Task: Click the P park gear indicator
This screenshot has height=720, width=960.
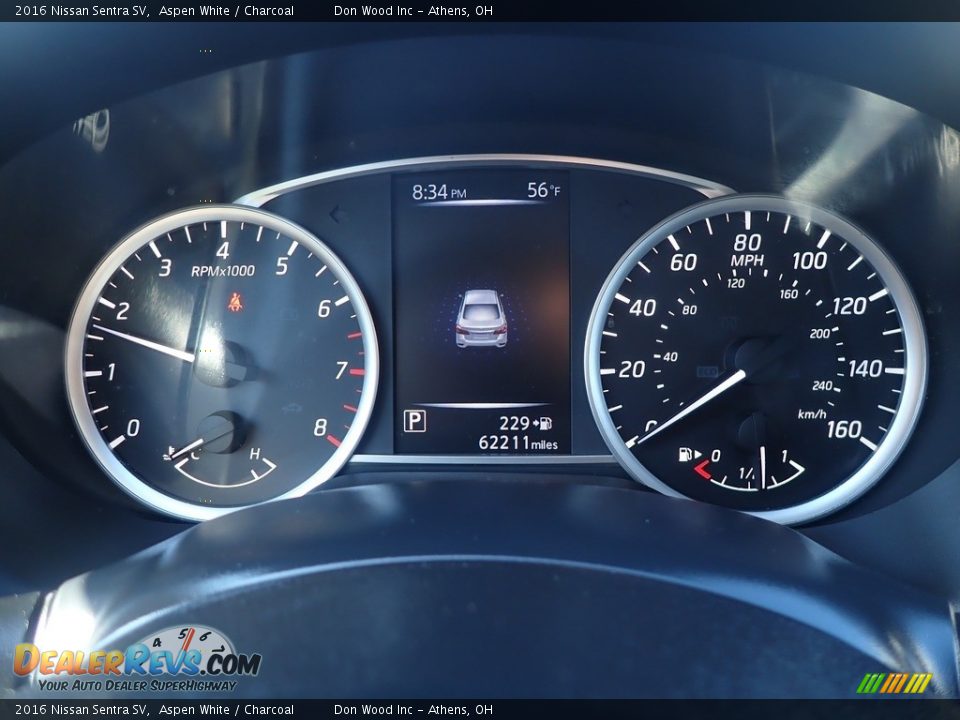Action: (x=414, y=421)
